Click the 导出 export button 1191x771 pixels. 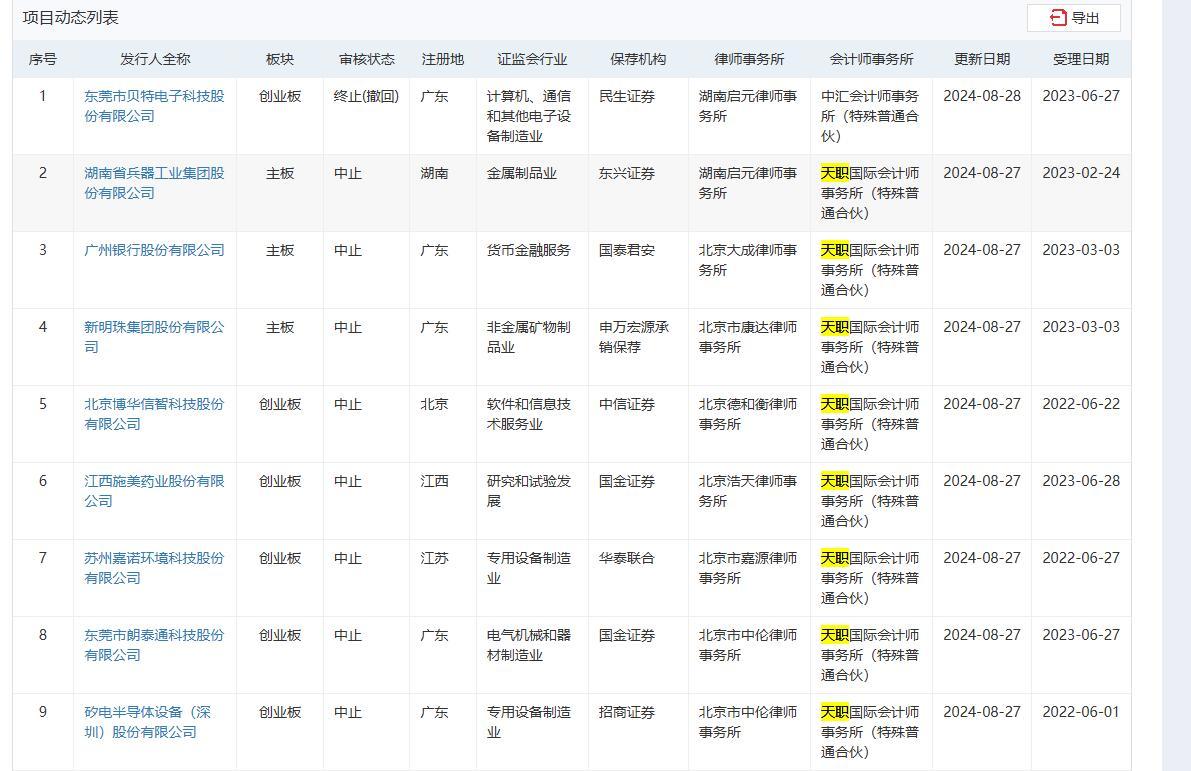coord(1073,17)
